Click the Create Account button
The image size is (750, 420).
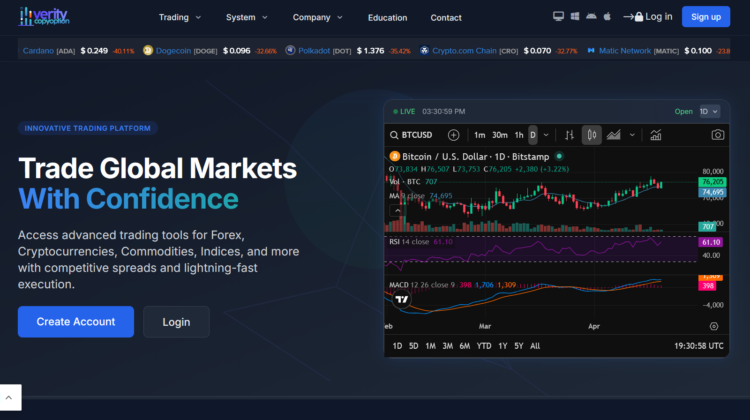click(x=76, y=321)
